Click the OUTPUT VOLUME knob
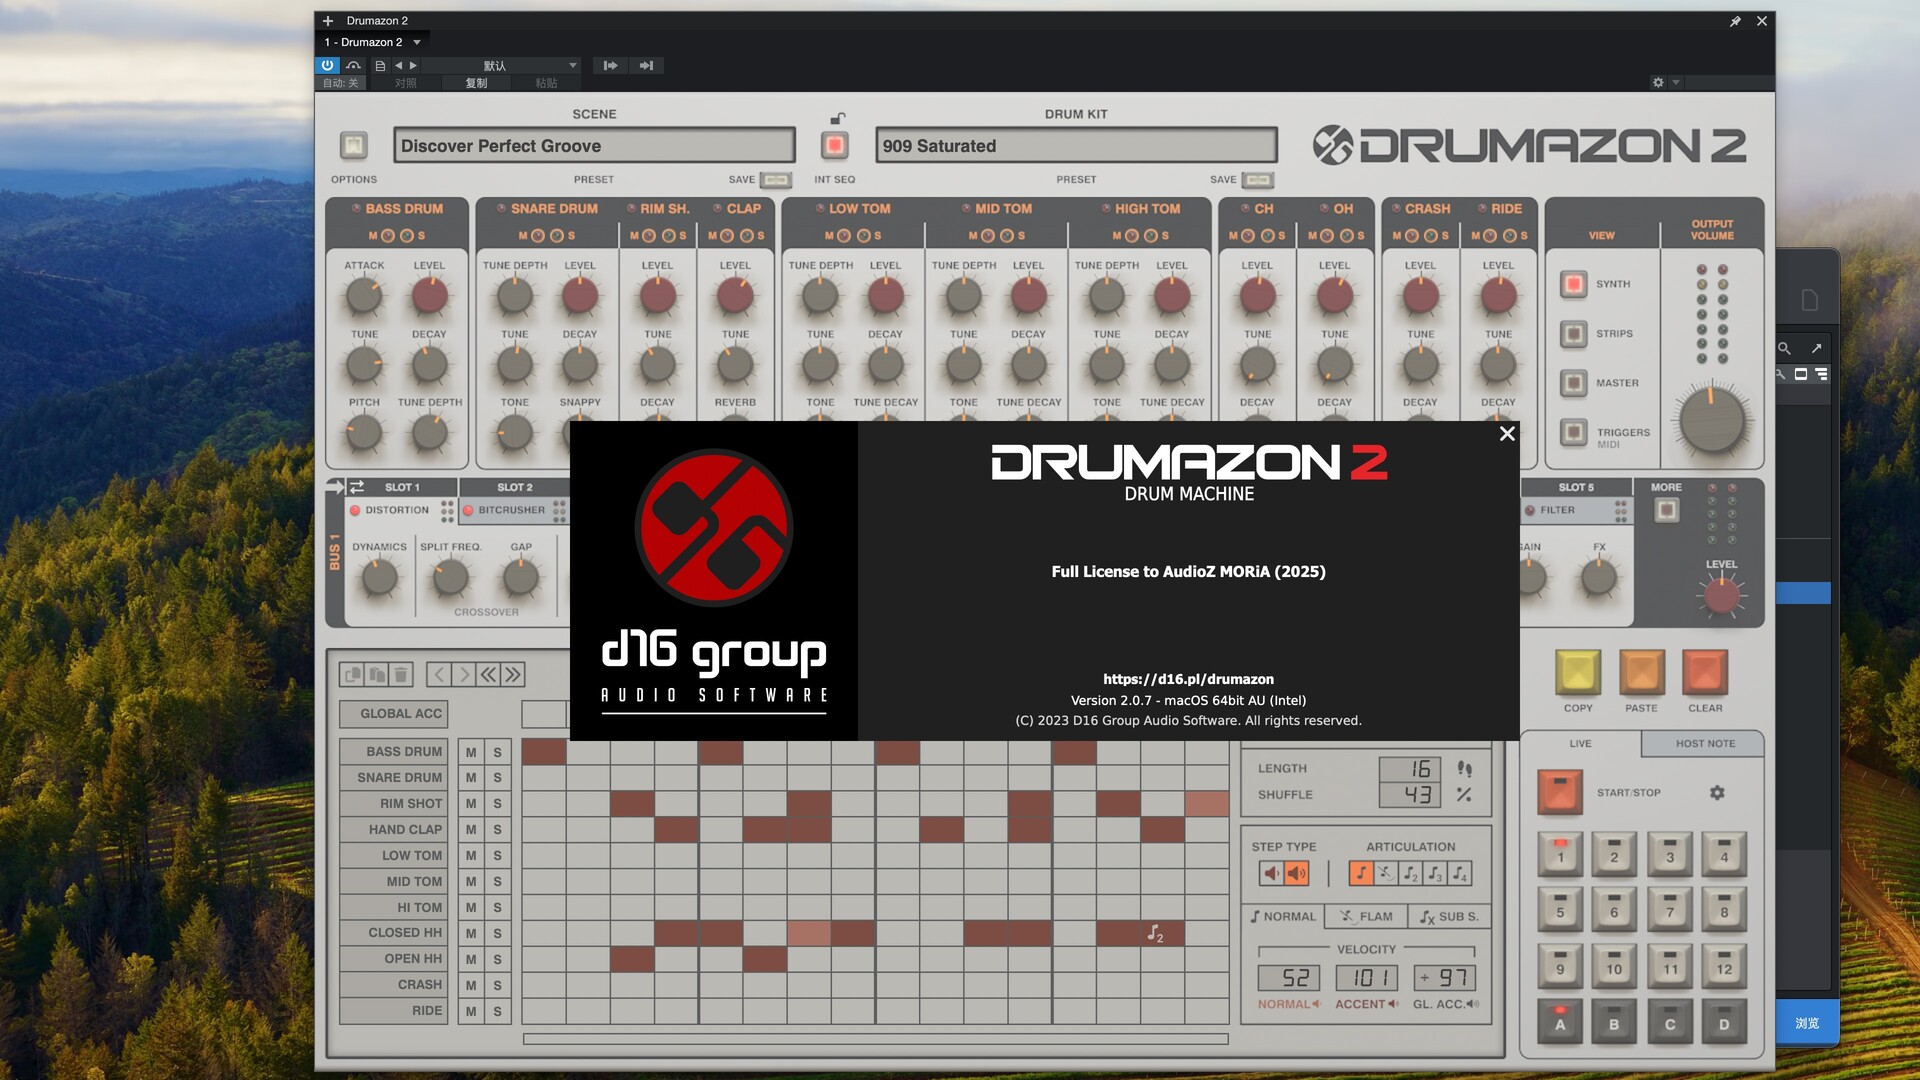Image resolution: width=1920 pixels, height=1080 pixels. [1712, 421]
